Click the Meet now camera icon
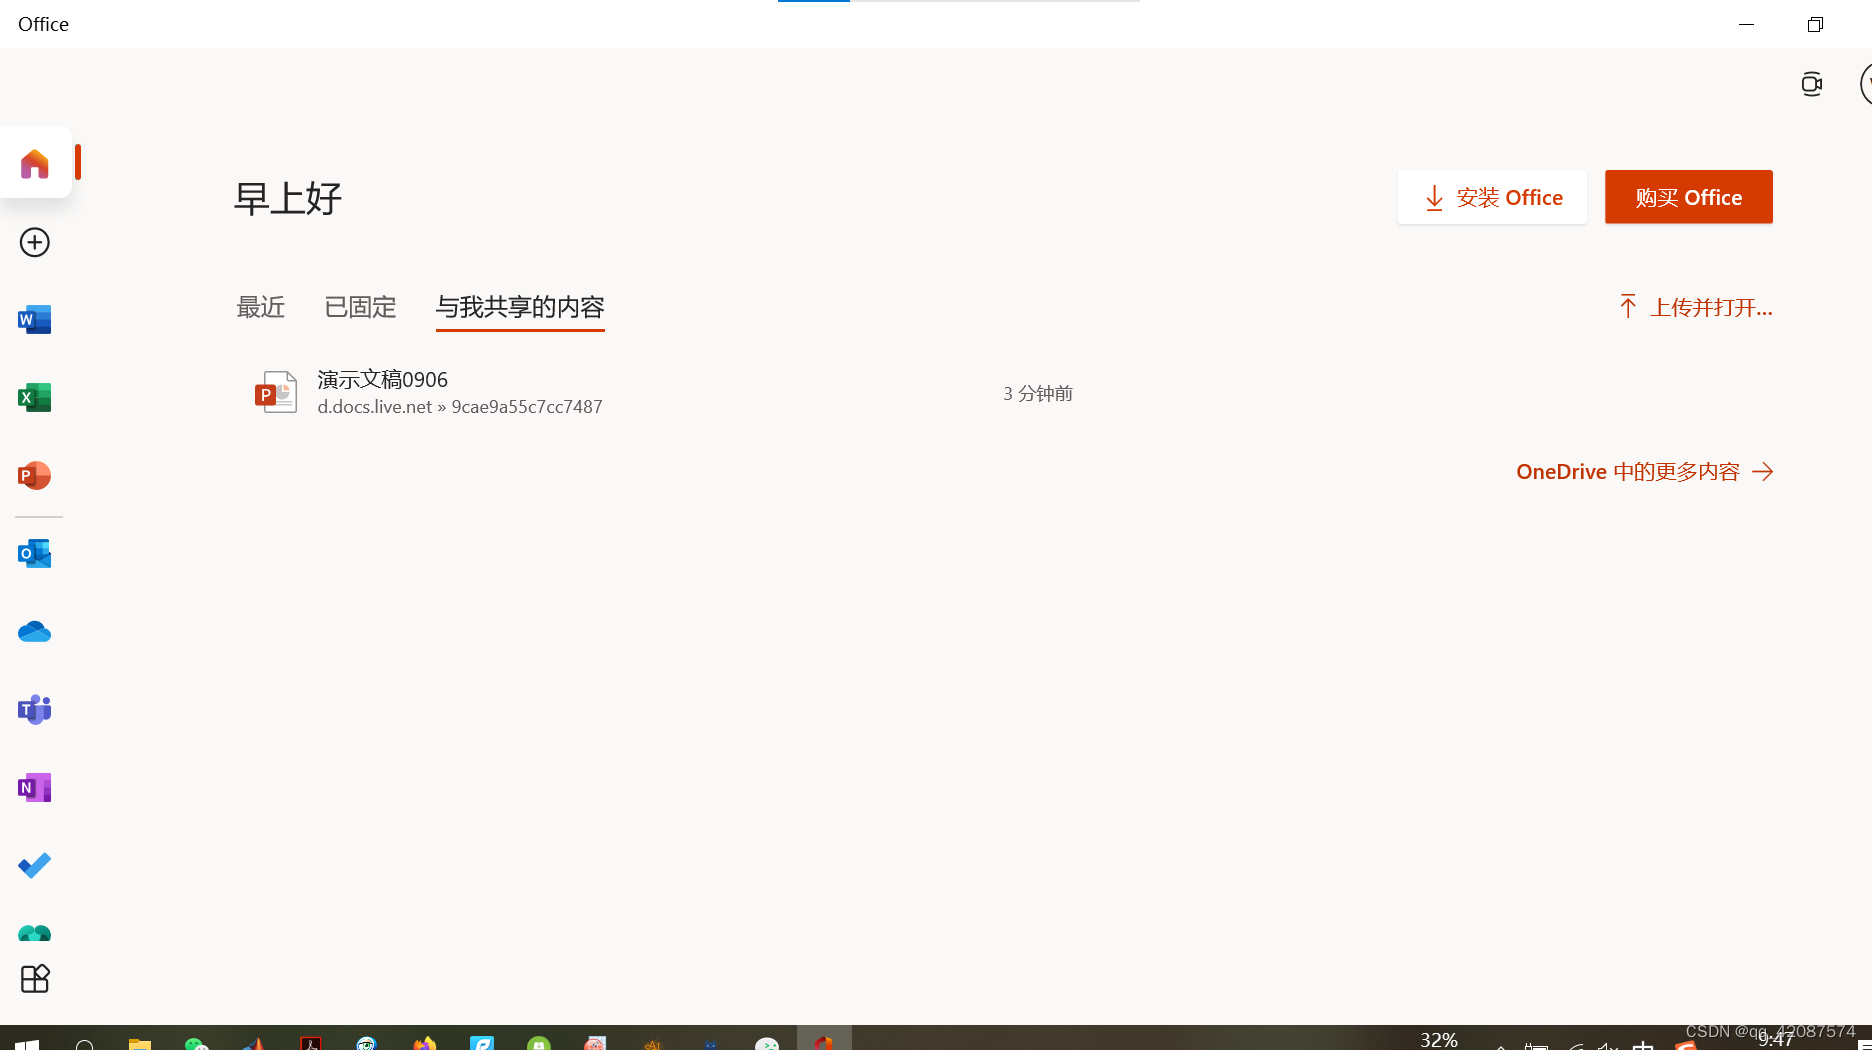 pyautogui.click(x=1811, y=84)
